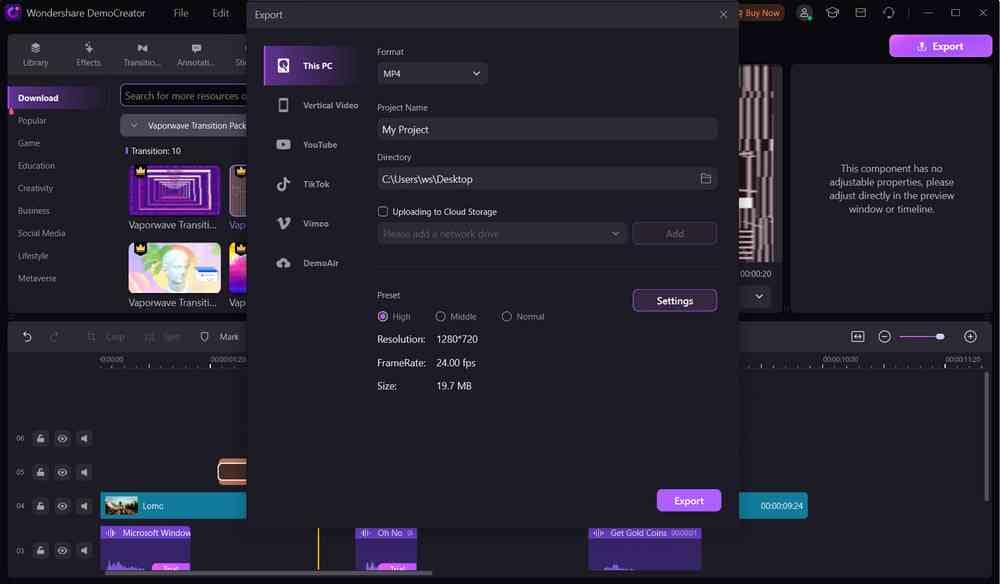This screenshot has width=1000, height=584.
Task: Zoom out timeline with minus icon
Action: (x=884, y=336)
